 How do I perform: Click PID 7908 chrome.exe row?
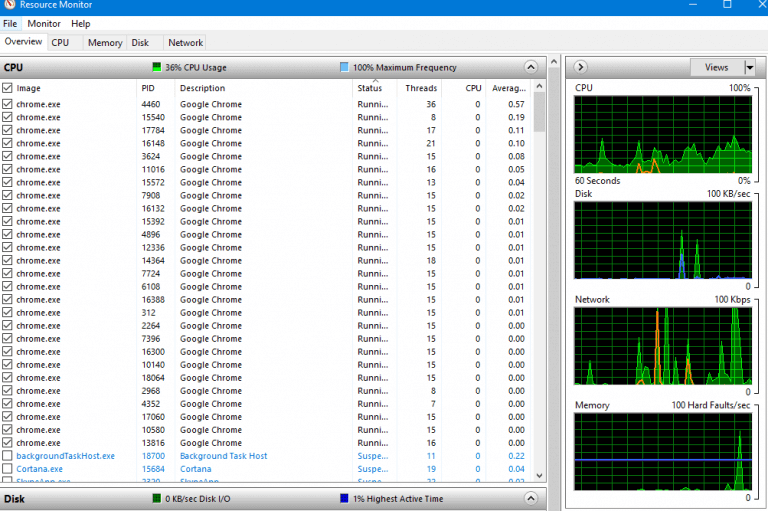click(x=267, y=195)
